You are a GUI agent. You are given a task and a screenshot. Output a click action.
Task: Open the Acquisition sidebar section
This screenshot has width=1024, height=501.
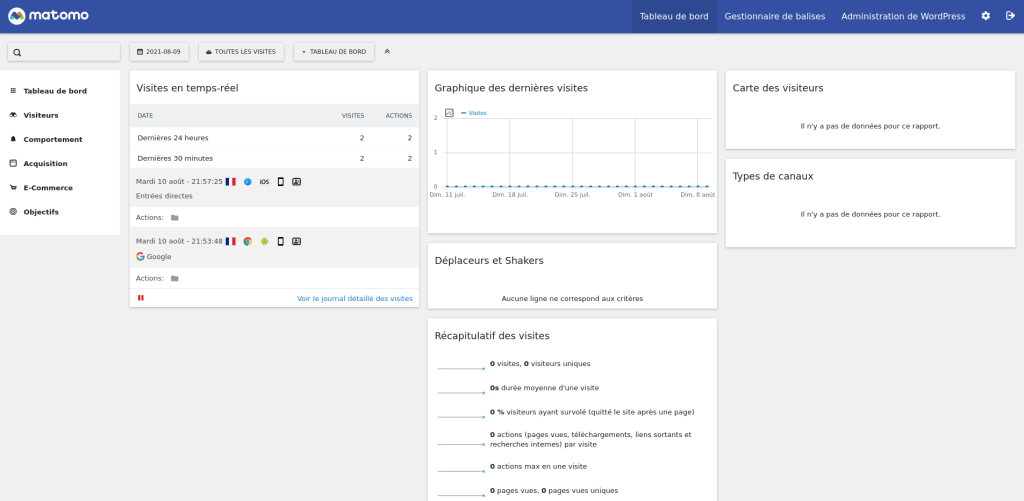(46, 163)
